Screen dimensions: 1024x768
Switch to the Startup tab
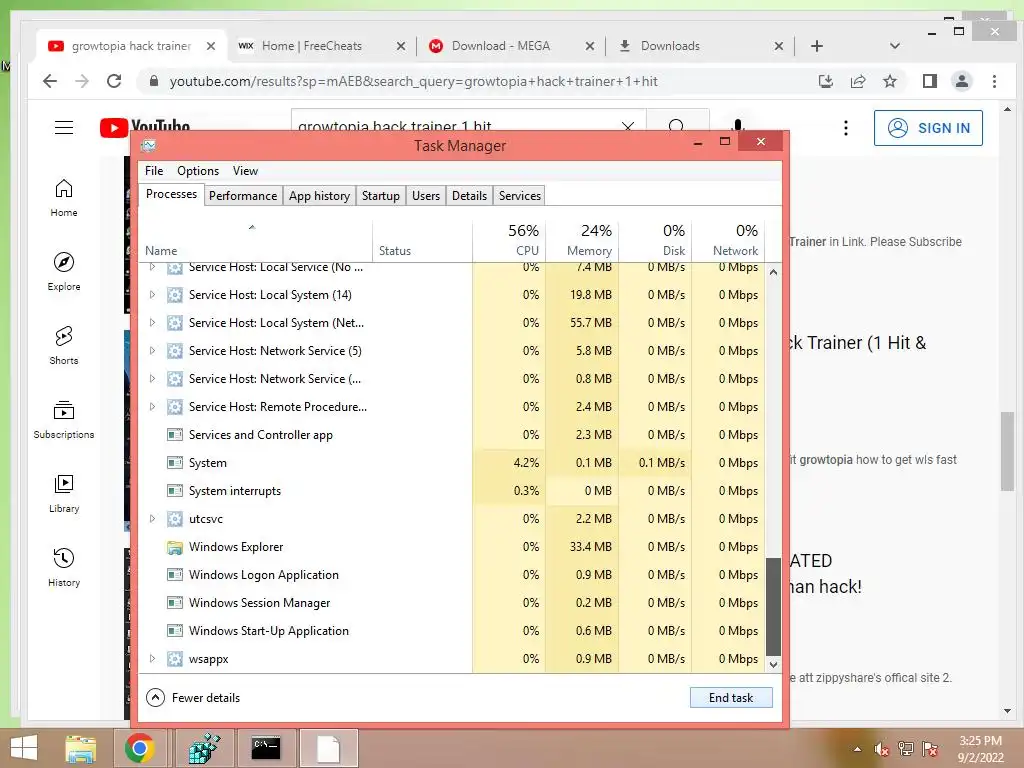tap(381, 195)
